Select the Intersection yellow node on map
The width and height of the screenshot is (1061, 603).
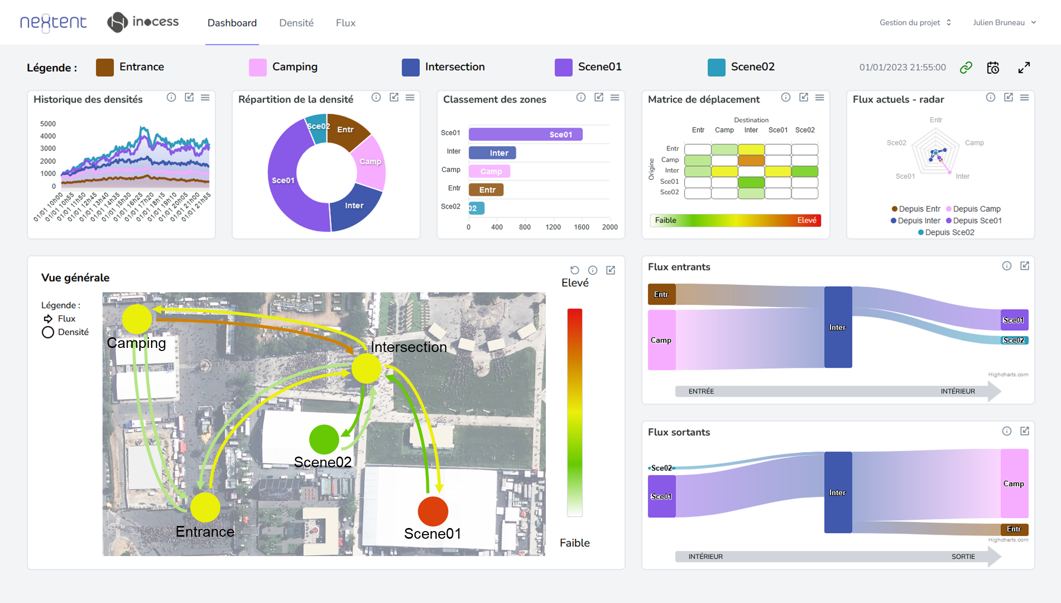pos(367,369)
